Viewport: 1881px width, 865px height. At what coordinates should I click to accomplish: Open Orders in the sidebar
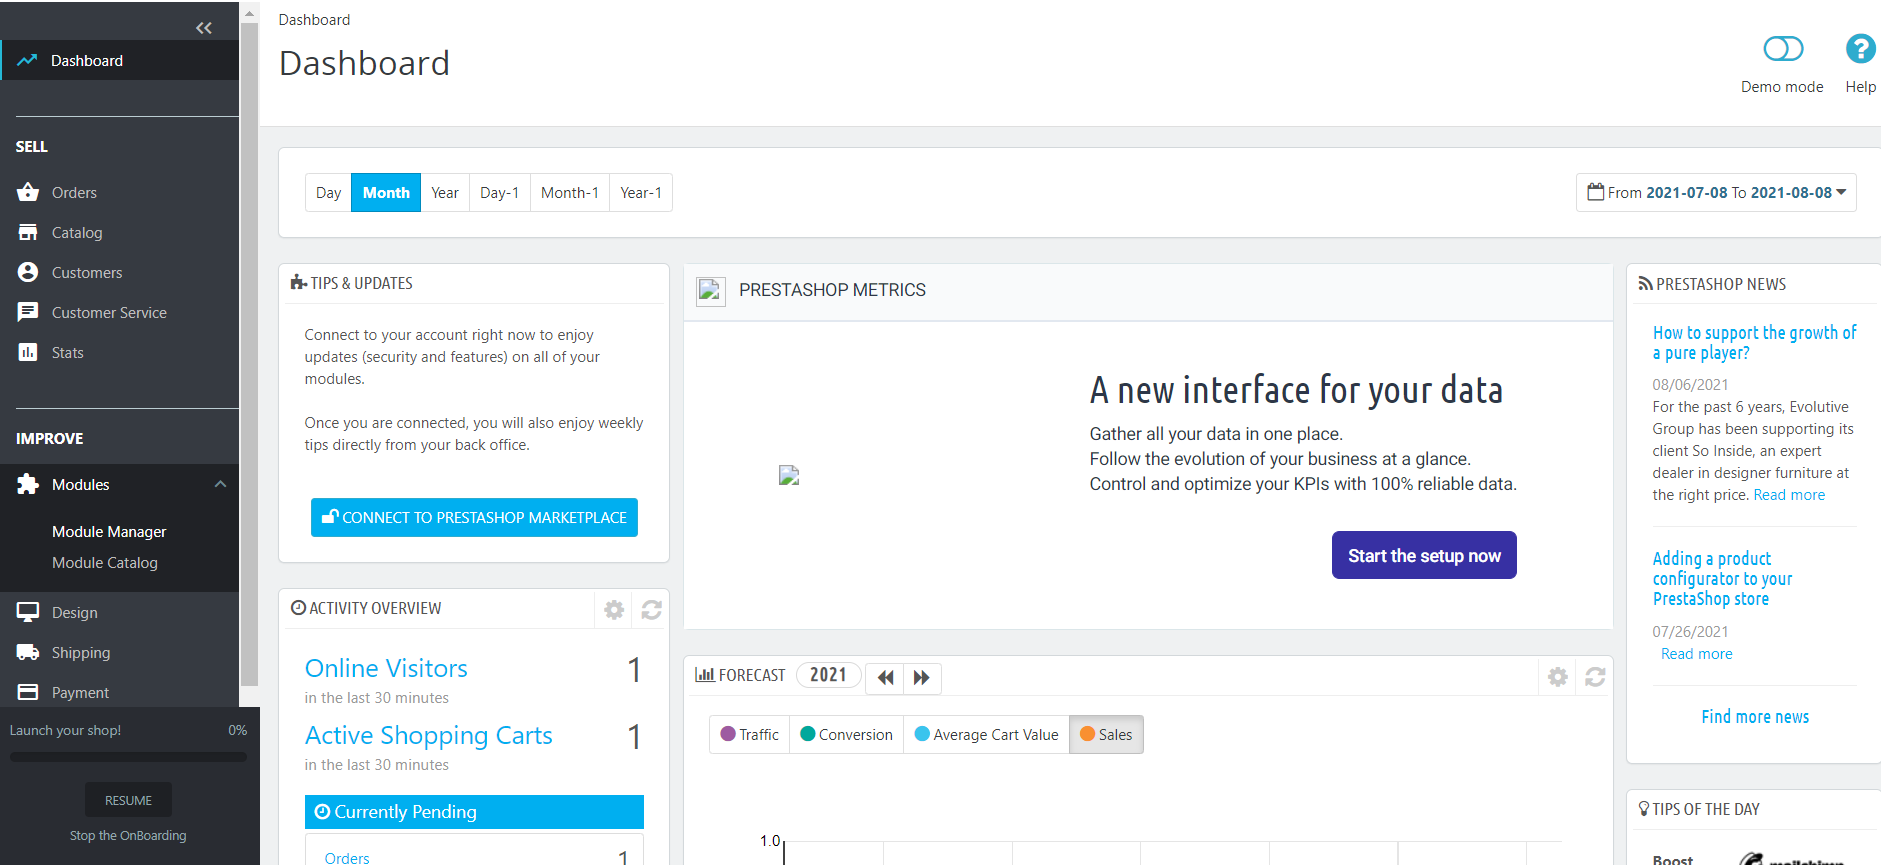74,192
